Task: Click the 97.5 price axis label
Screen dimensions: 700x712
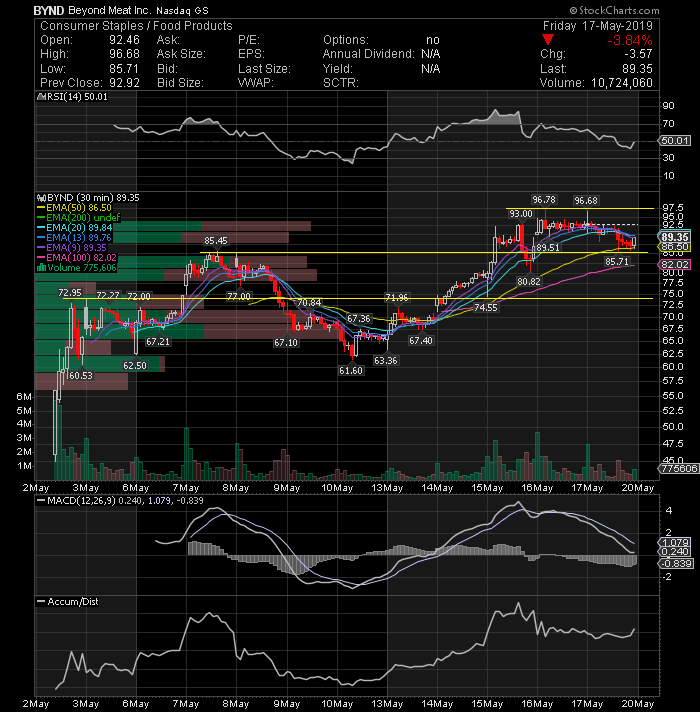Action: tap(673, 208)
